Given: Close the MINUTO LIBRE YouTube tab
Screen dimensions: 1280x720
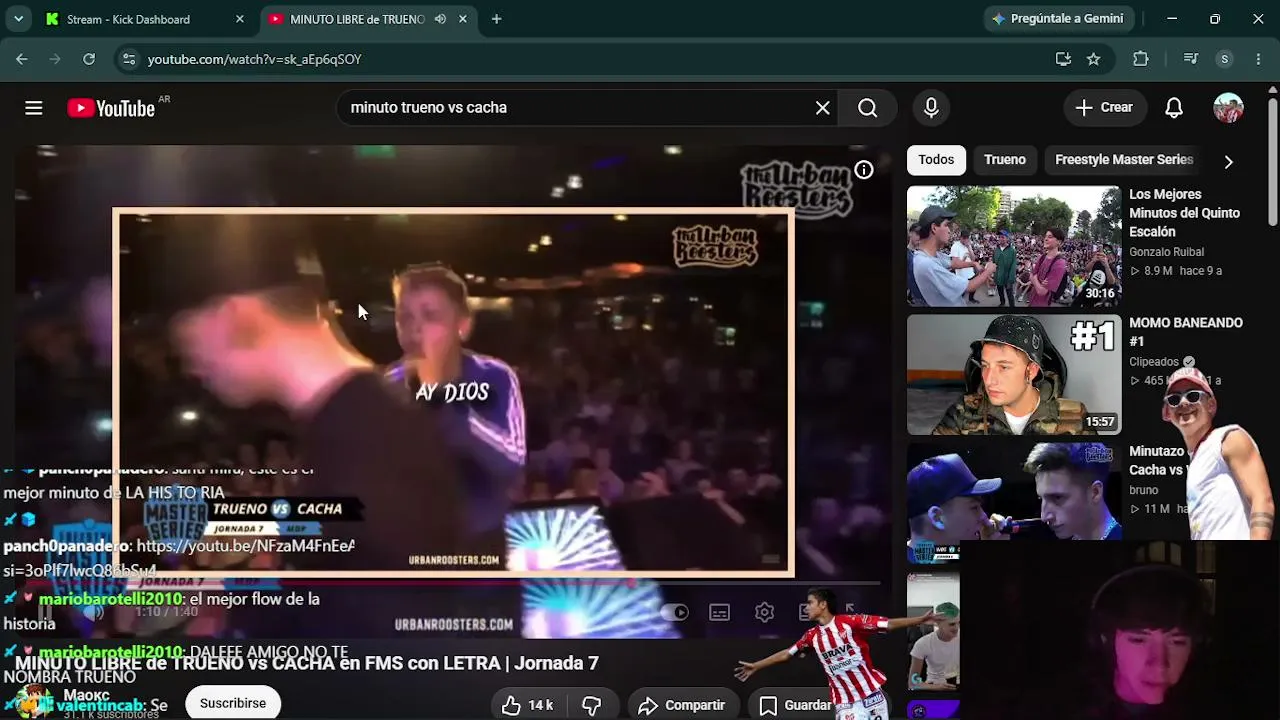Looking at the screenshot, I should (463, 19).
